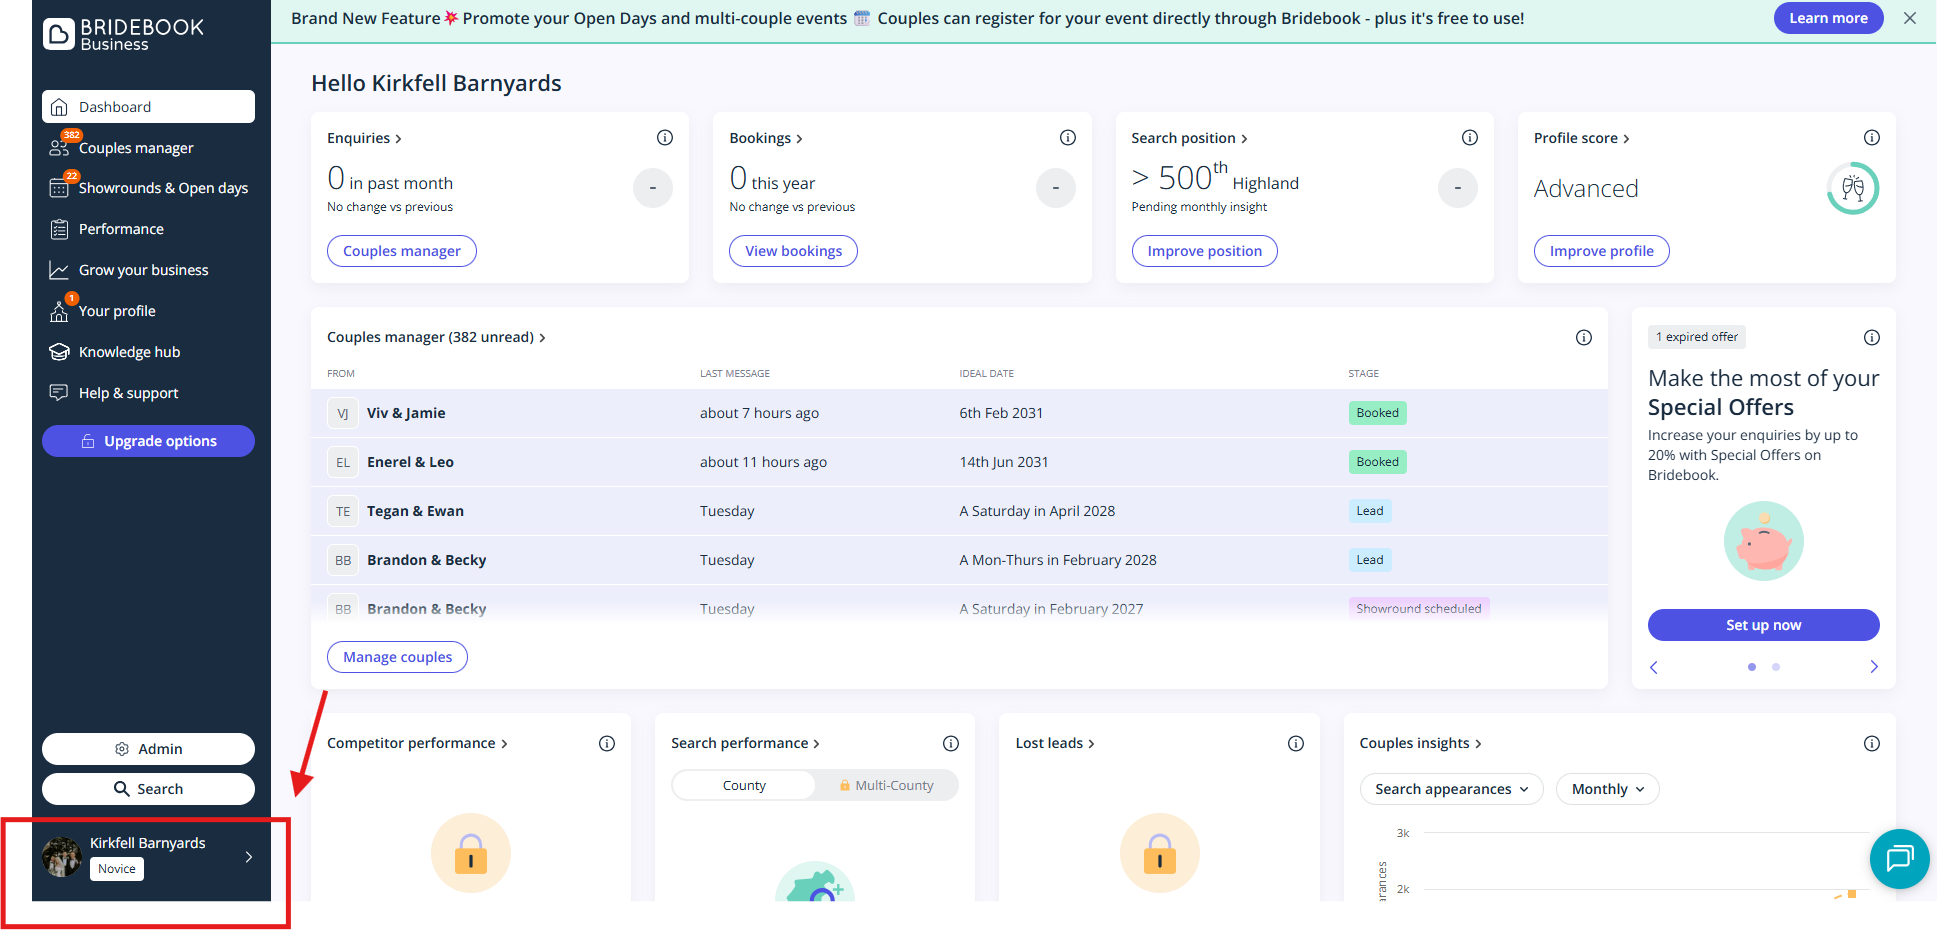Viewport: 1937px width, 930px height.
Task: Click the Lost leads info icon
Action: [1295, 744]
